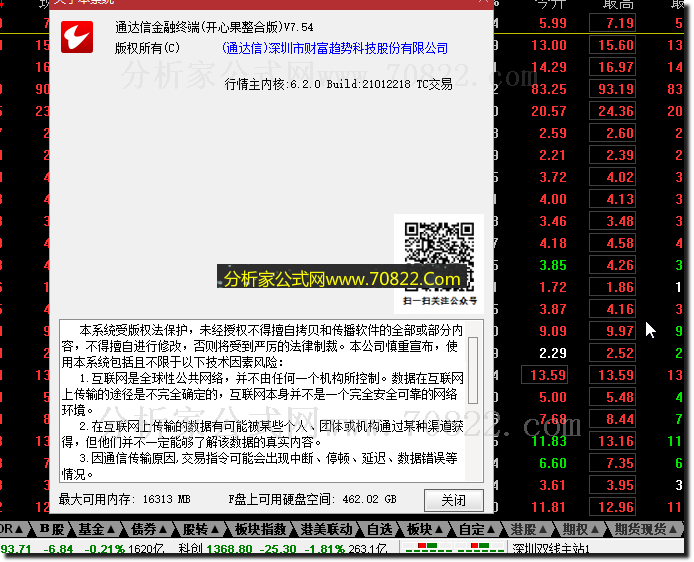Click the 深圳双线主站1 server status text

(551, 549)
